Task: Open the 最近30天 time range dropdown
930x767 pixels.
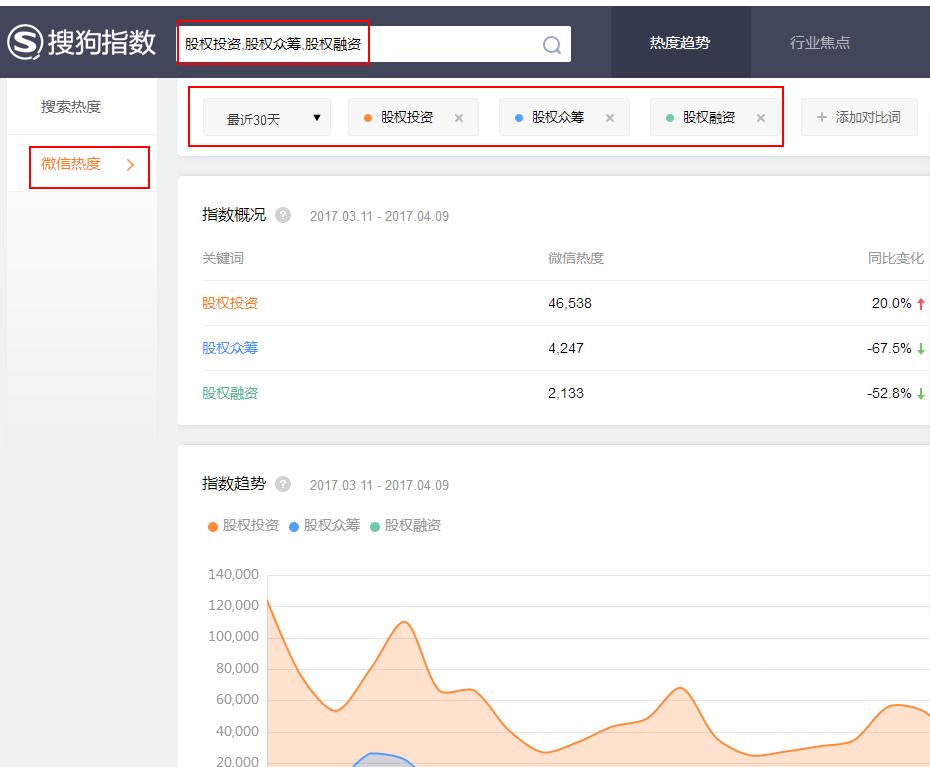Action: [266, 116]
